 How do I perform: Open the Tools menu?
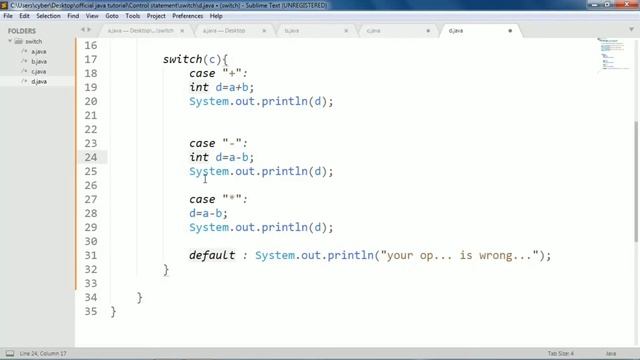[132, 16]
